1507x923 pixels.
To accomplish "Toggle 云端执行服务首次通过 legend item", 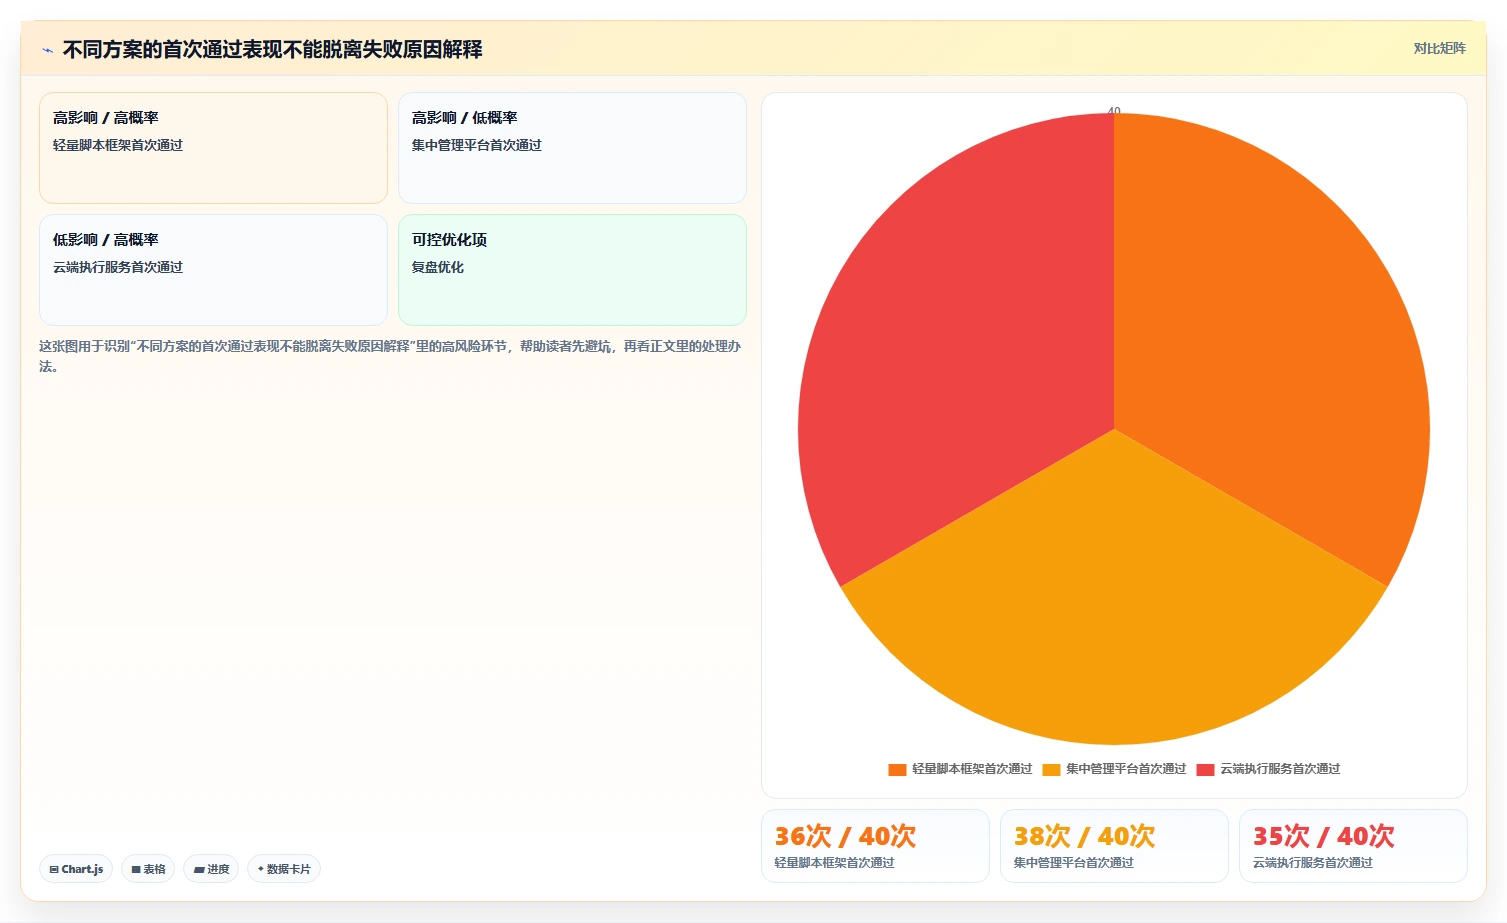I will [x=1268, y=769].
